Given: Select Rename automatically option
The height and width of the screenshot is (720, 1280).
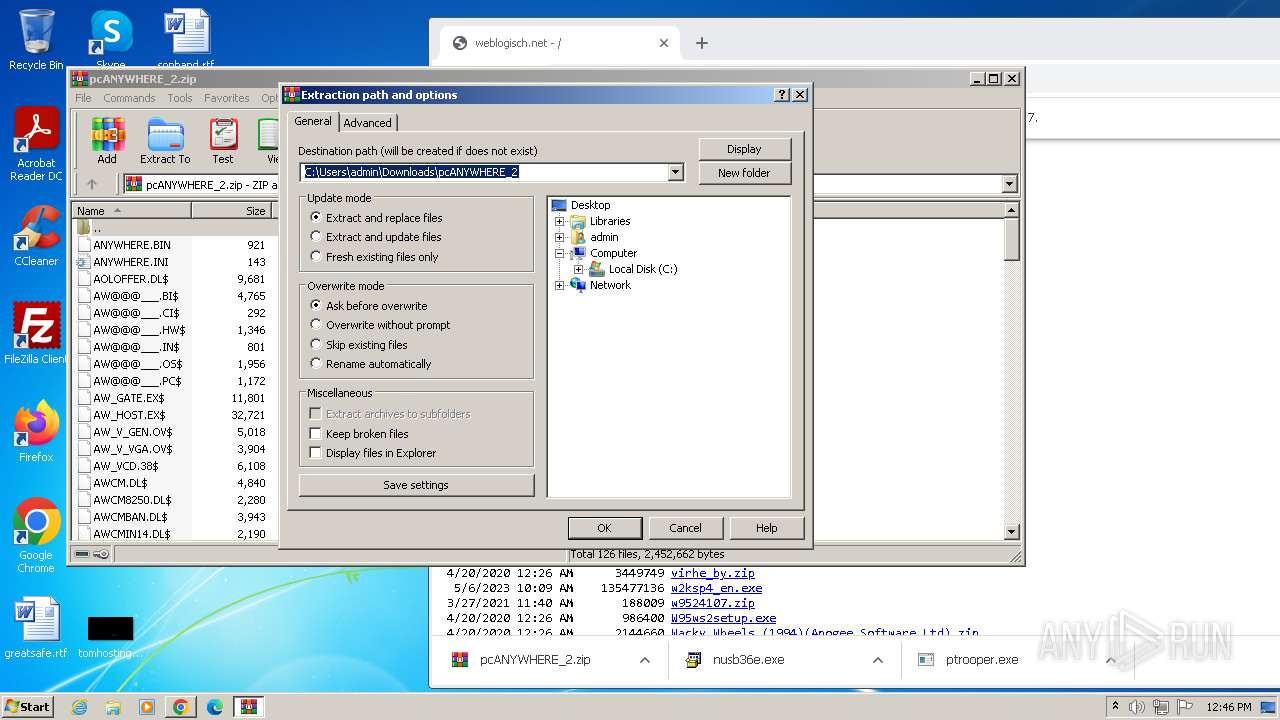Looking at the screenshot, I should coord(371,364).
